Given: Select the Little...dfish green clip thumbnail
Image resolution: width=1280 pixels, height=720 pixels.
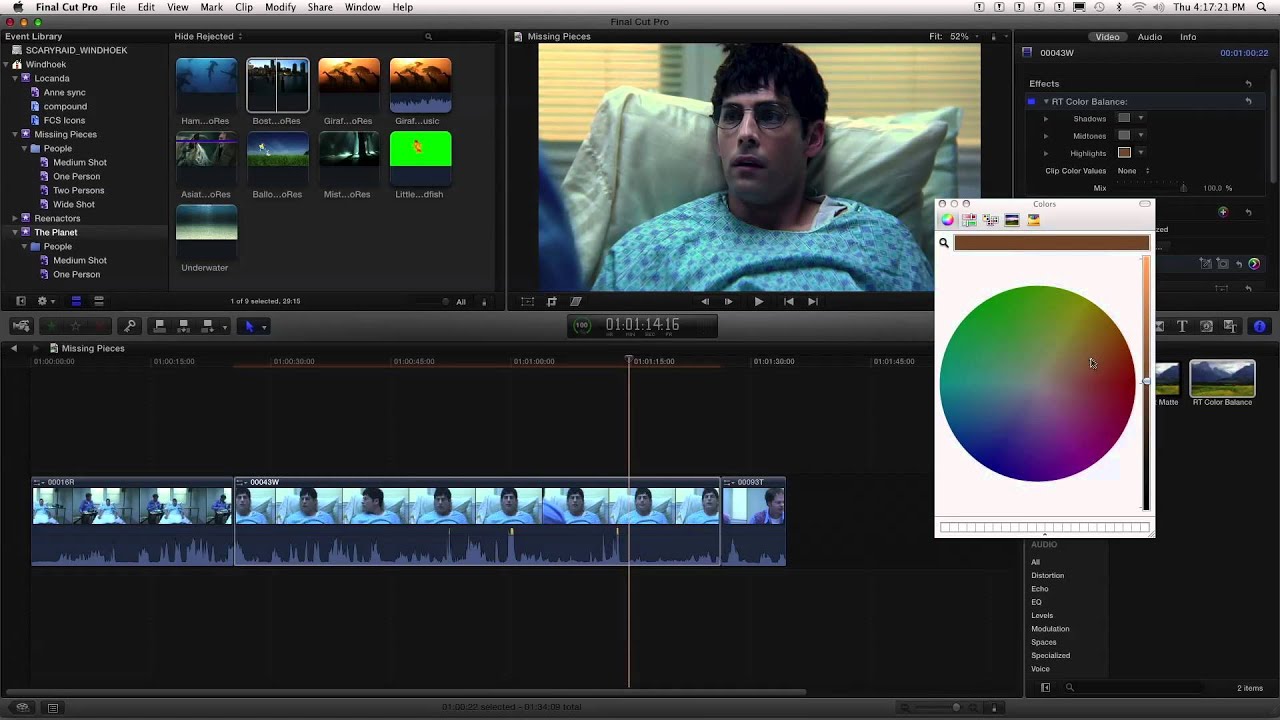Looking at the screenshot, I should tap(420, 157).
